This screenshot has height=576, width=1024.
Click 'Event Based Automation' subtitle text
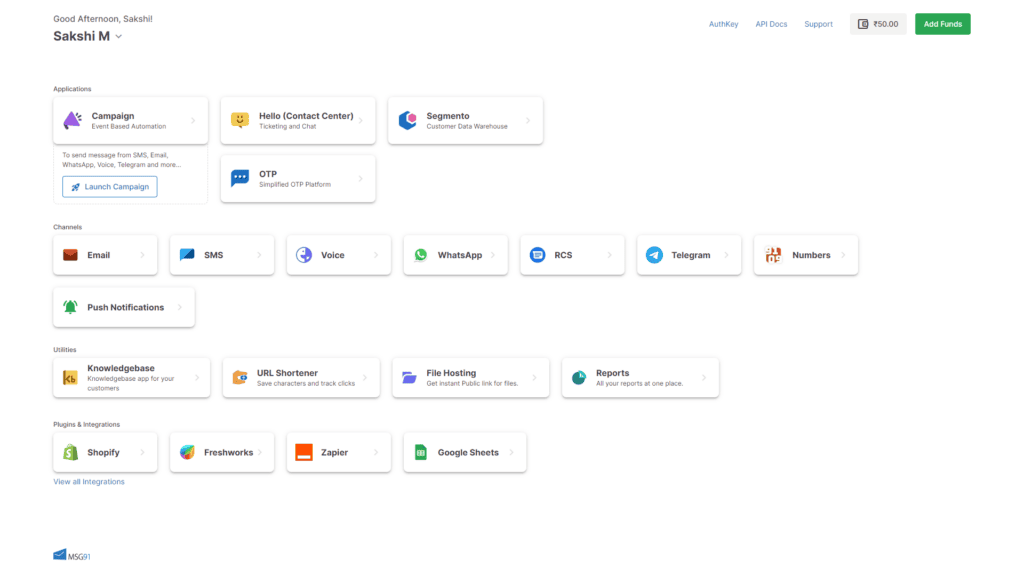pyautogui.click(x=129, y=127)
